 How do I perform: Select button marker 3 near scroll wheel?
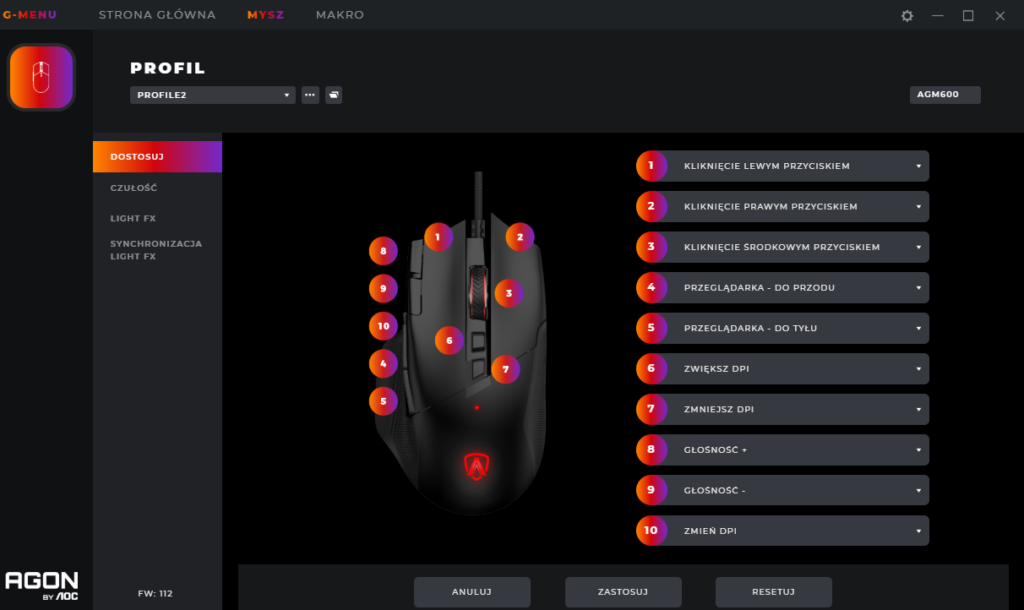pos(509,293)
